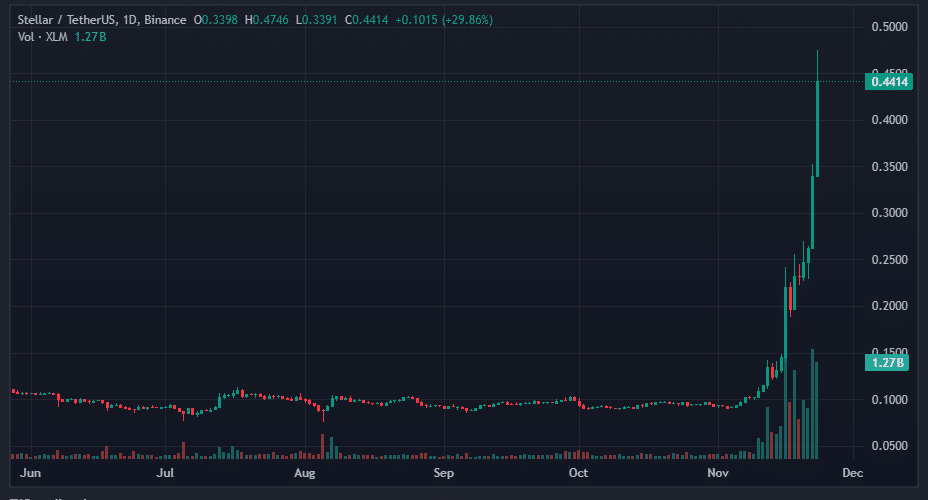Click the 0.1000 price axis label
This screenshot has height=500, width=928.
pos(888,400)
